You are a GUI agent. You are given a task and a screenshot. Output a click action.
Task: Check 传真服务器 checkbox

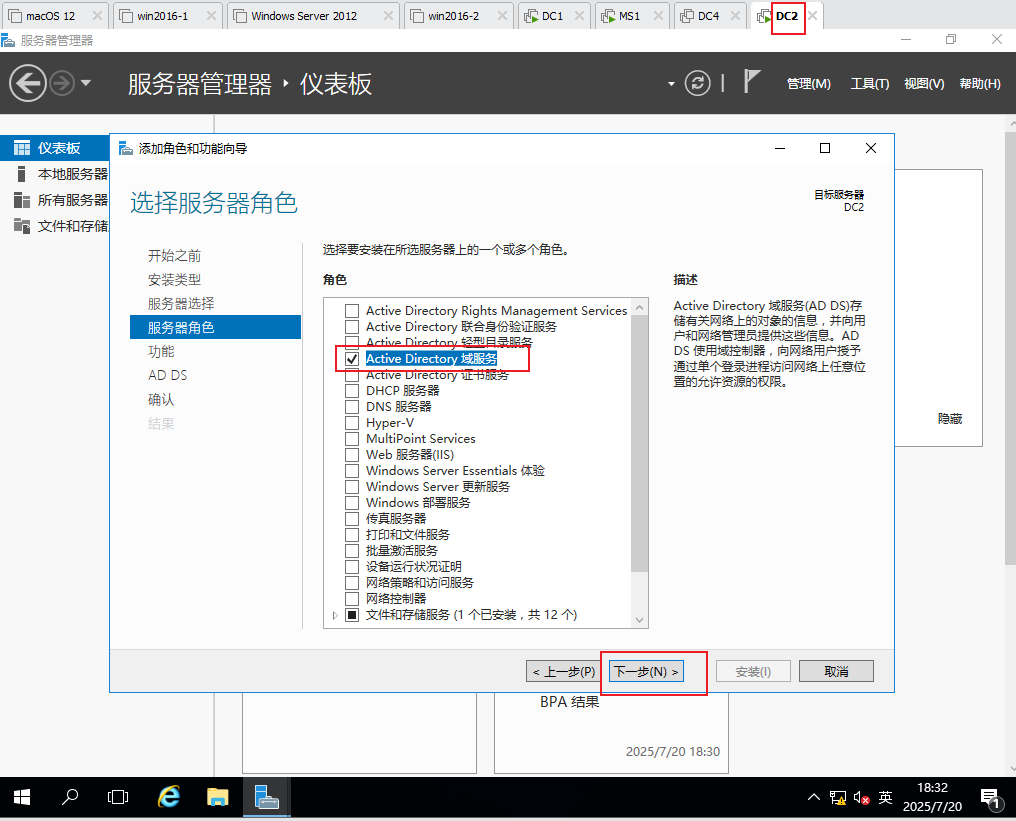[352, 518]
